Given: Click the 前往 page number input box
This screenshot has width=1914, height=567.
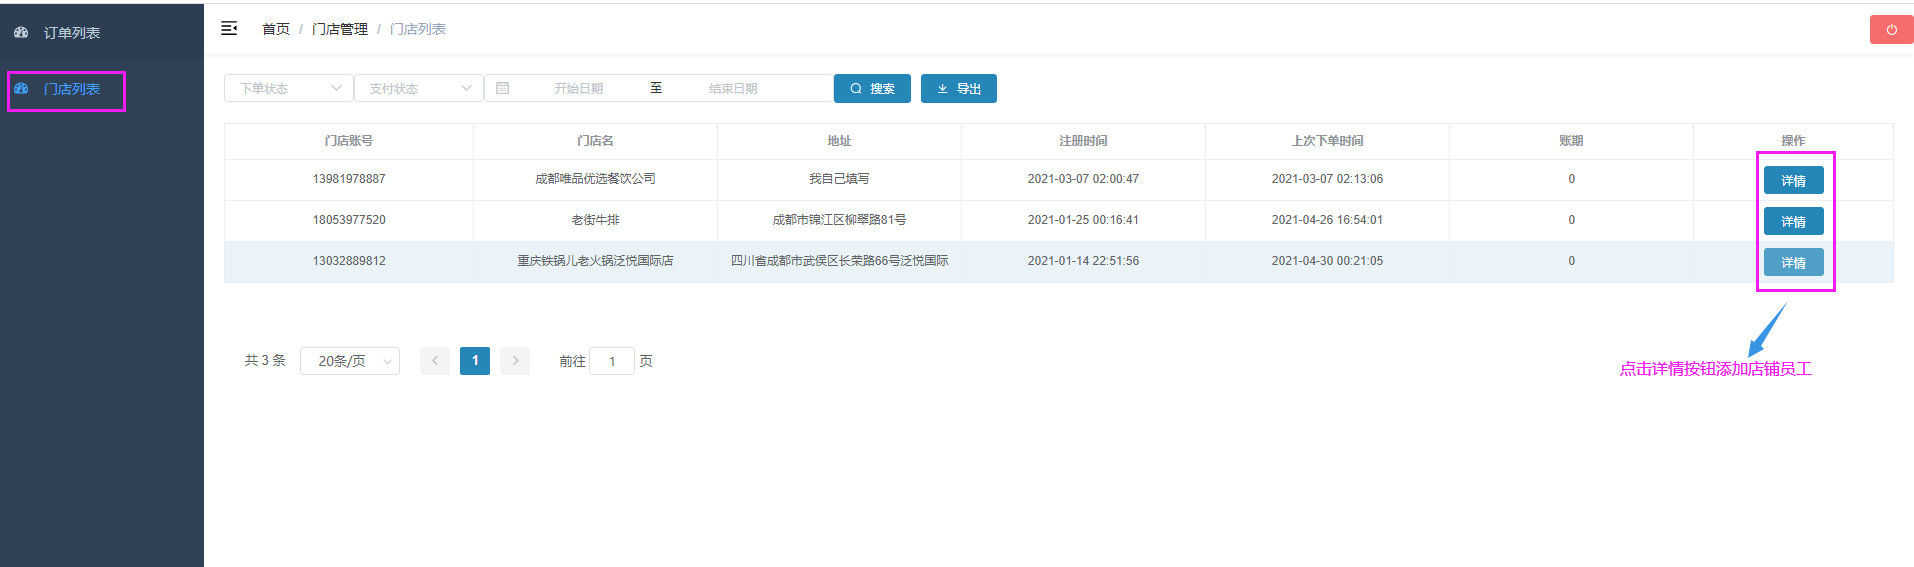Looking at the screenshot, I should [612, 361].
